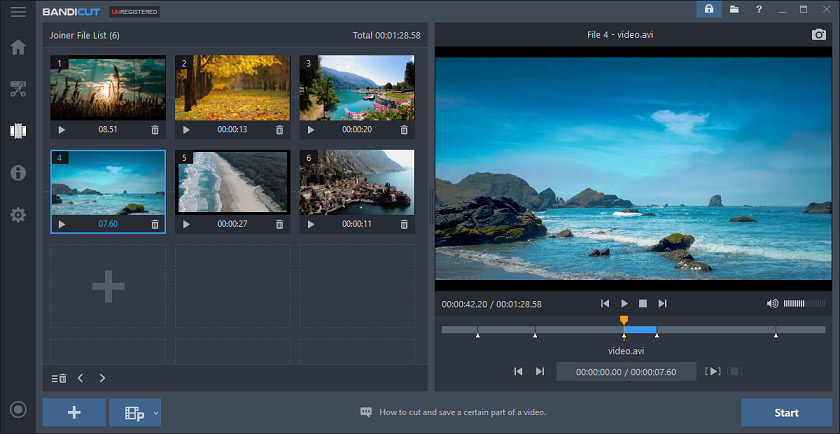This screenshot has width=840, height=434.
Task: Select the Join mode sidebar icon
Action: [18, 131]
